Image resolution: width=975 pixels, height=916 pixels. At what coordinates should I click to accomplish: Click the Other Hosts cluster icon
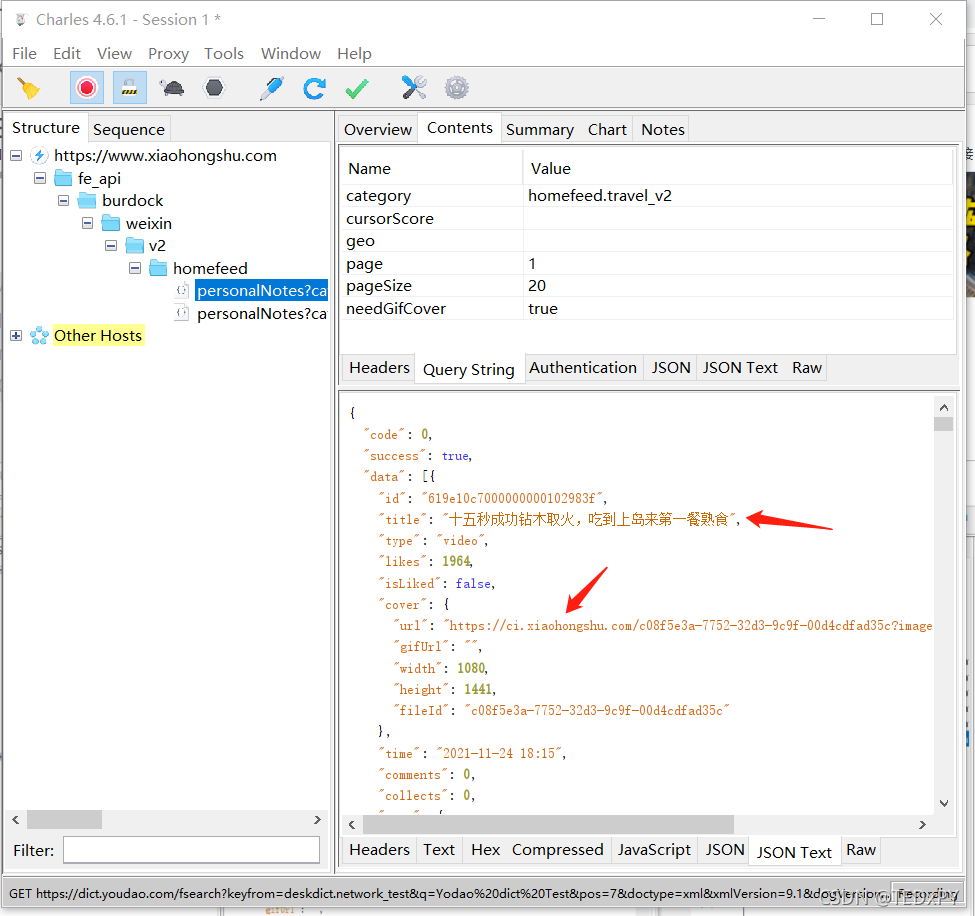pos(39,336)
